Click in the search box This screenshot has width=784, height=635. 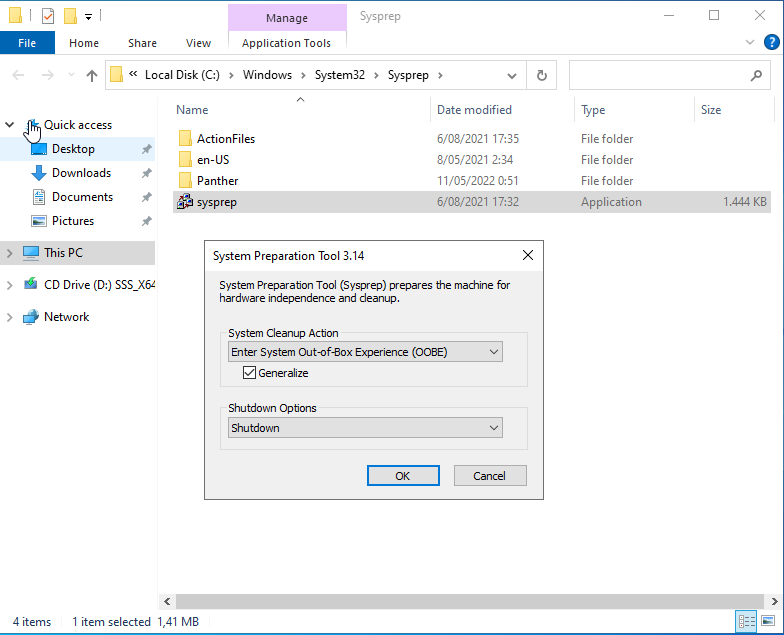coord(670,76)
